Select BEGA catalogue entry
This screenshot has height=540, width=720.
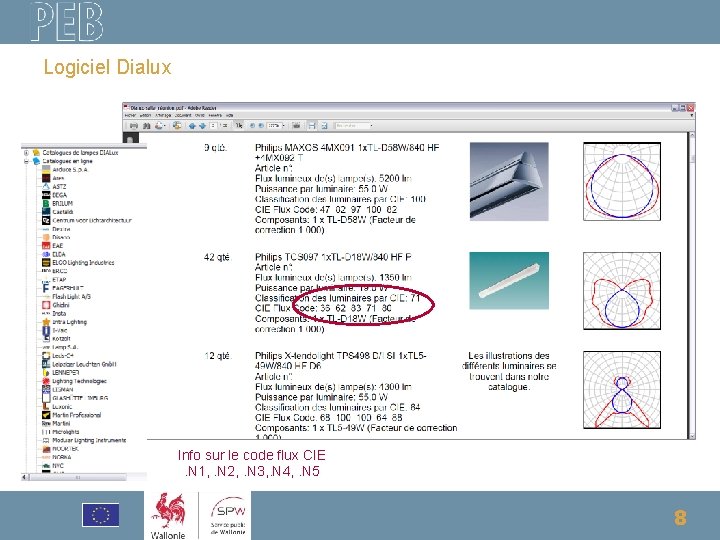[60, 195]
